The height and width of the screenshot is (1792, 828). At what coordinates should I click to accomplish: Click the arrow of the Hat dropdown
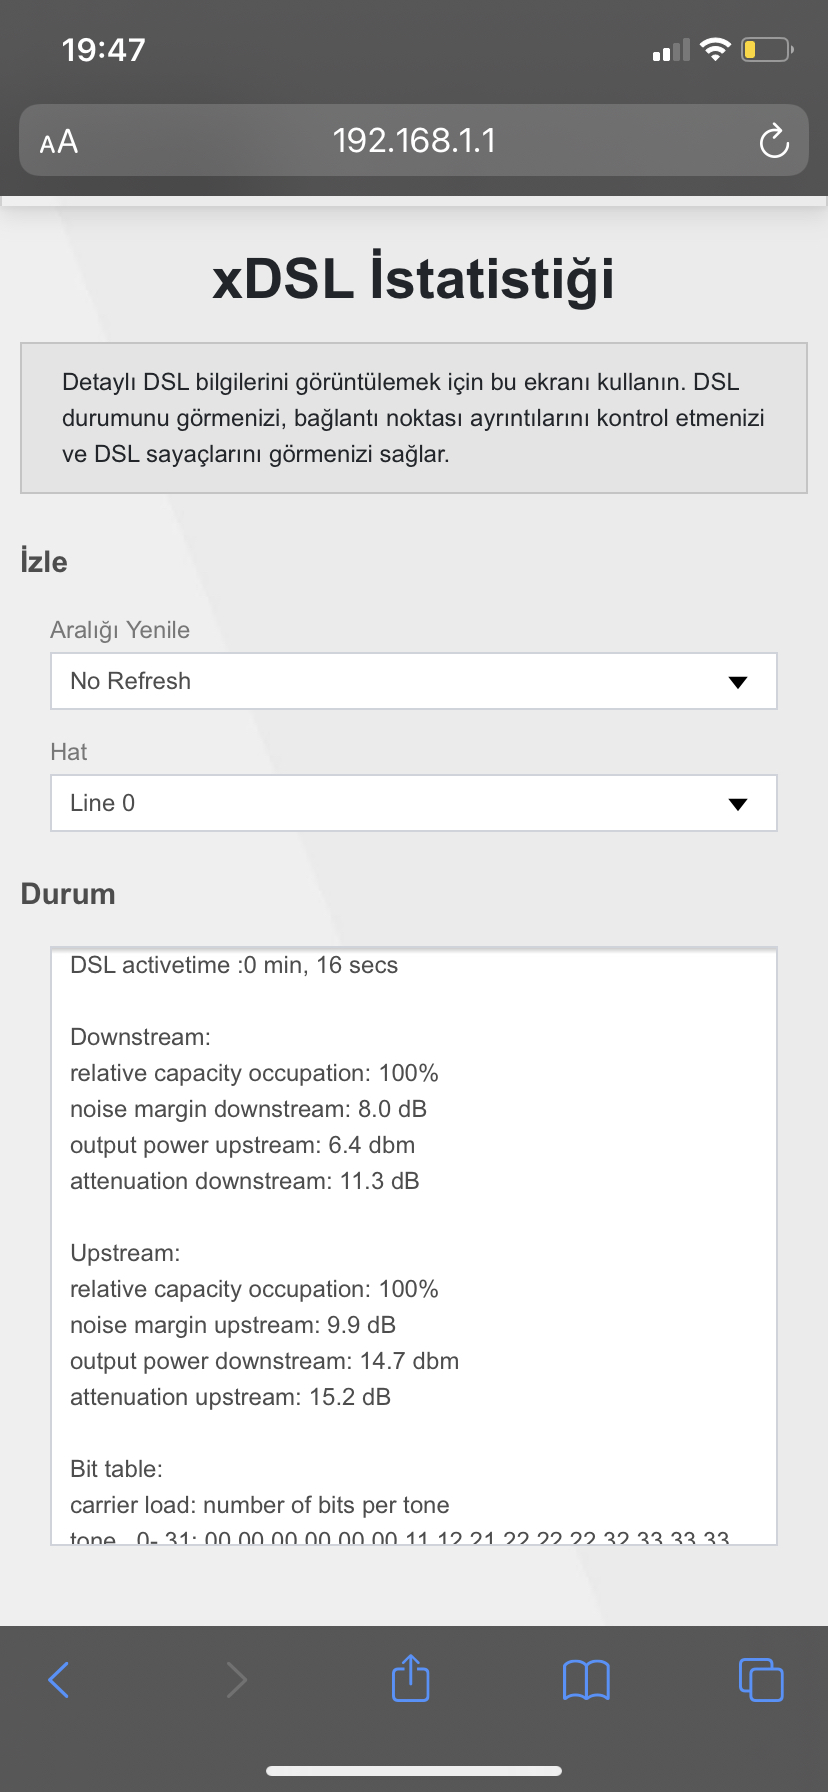tap(738, 804)
